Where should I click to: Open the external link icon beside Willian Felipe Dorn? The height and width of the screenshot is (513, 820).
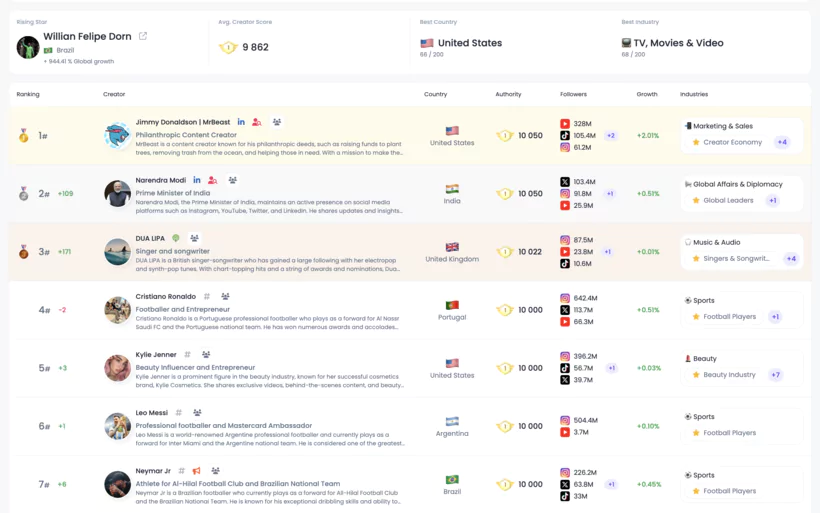(143, 36)
